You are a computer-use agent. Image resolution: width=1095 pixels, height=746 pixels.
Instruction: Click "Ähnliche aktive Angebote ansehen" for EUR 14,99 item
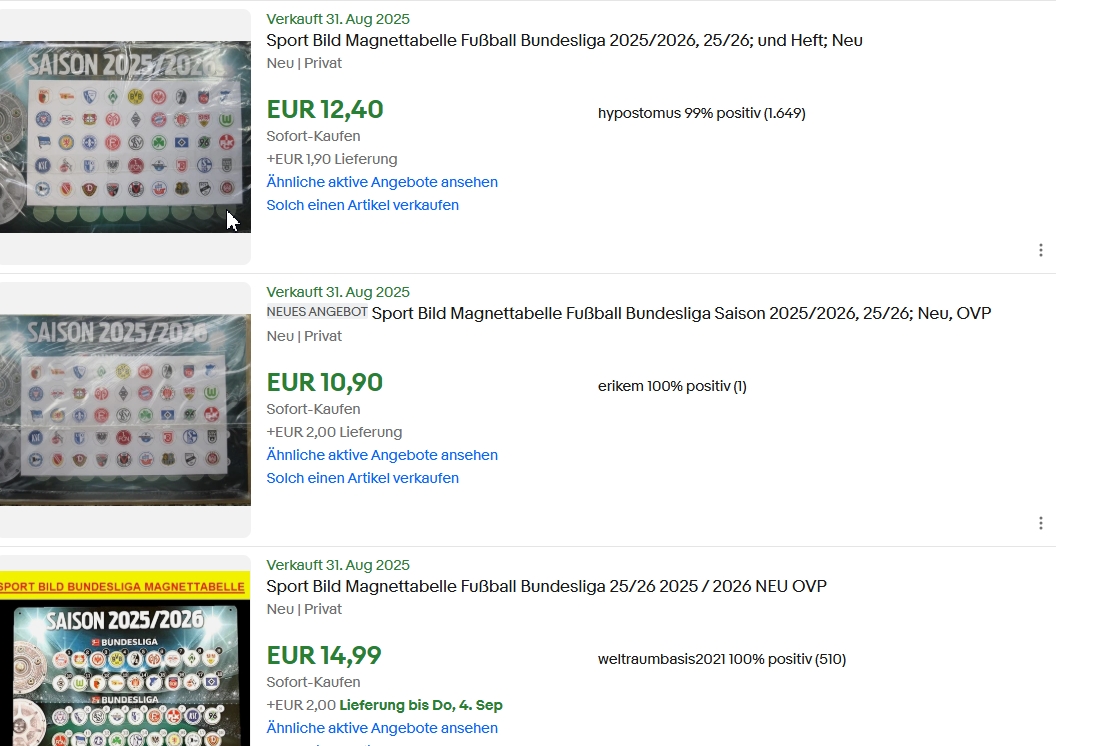click(x=382, y=728)
